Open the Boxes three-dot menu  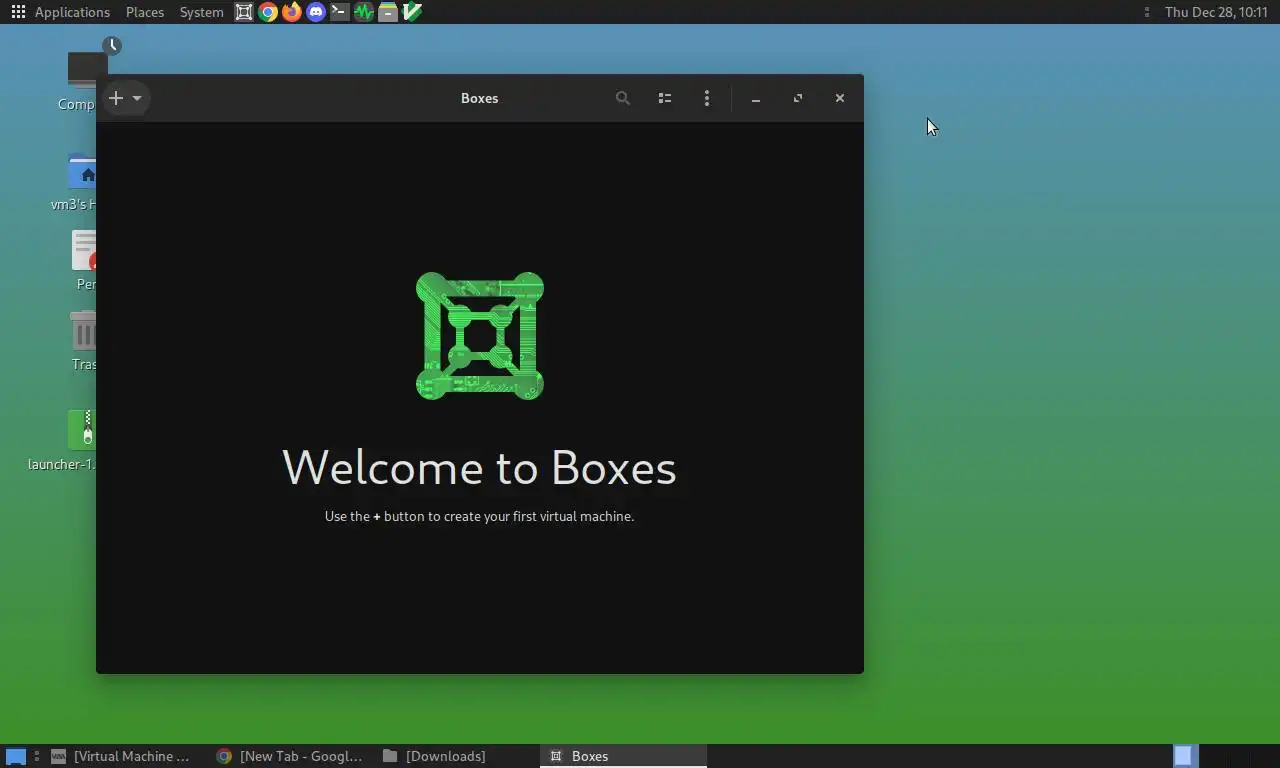pos(707,98)
